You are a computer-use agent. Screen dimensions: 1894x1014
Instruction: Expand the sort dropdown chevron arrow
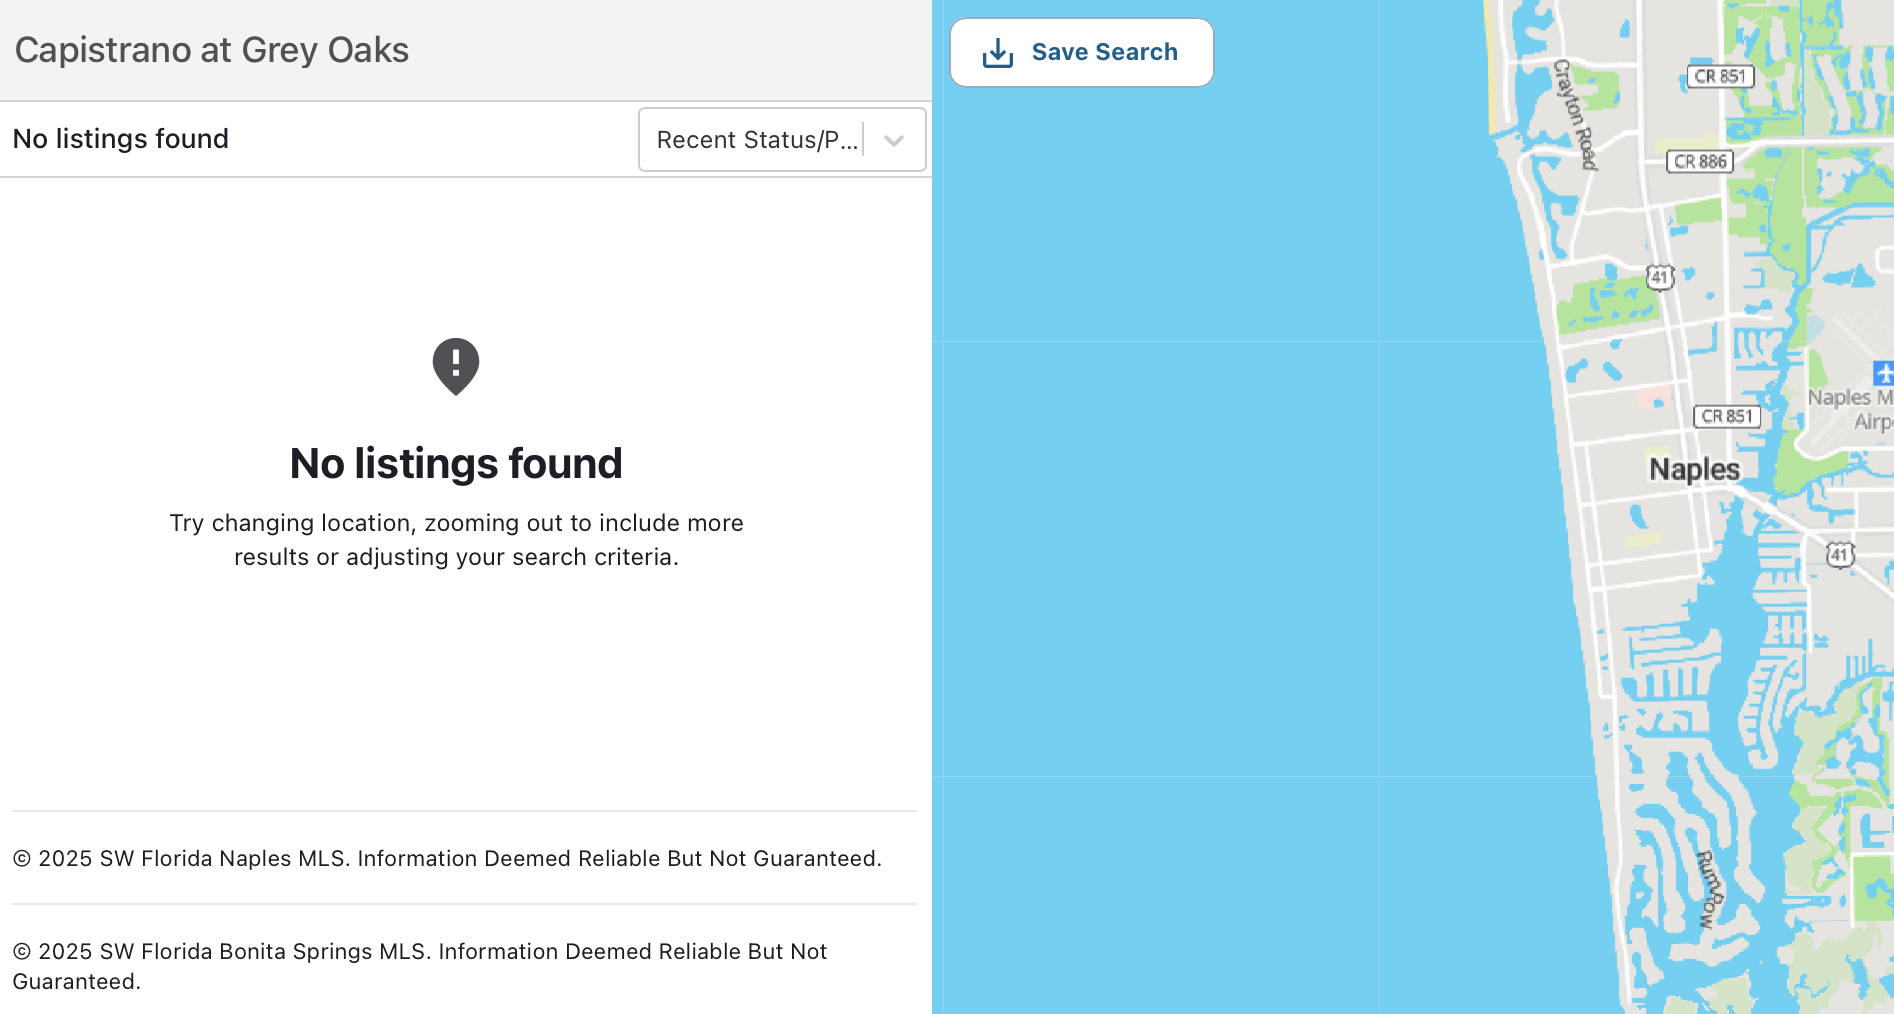(x=894, y=141)
